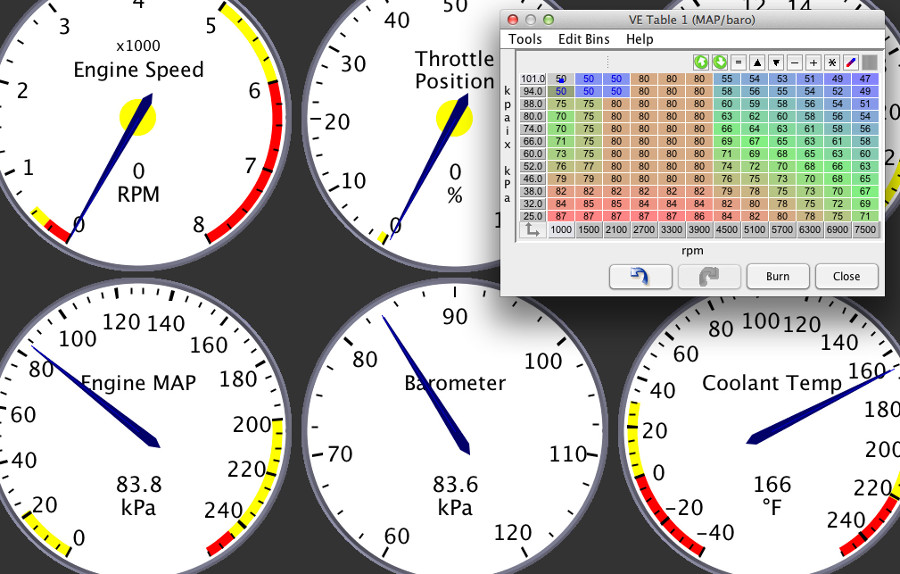Open the Tools menu
900x574 pixels.
tap(525, 39)
